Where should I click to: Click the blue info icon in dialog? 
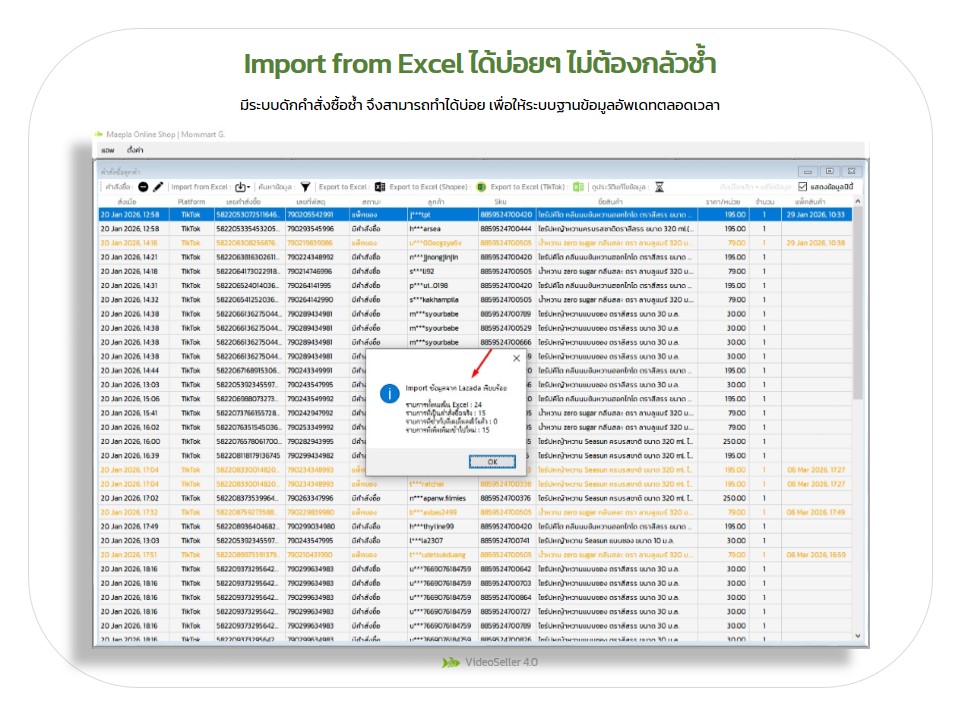[389, 394]
